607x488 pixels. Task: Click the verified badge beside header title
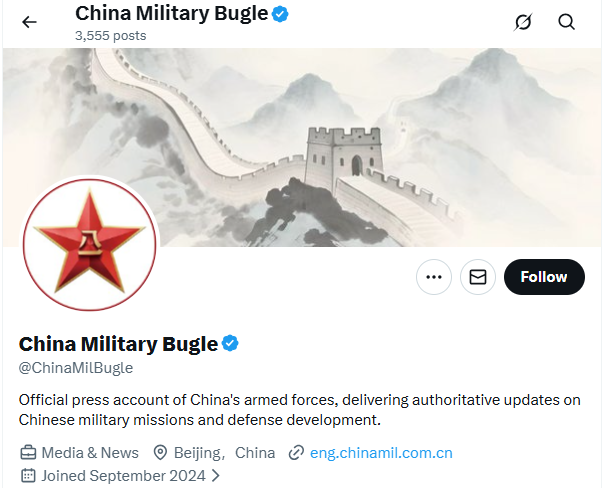(280, 14)
